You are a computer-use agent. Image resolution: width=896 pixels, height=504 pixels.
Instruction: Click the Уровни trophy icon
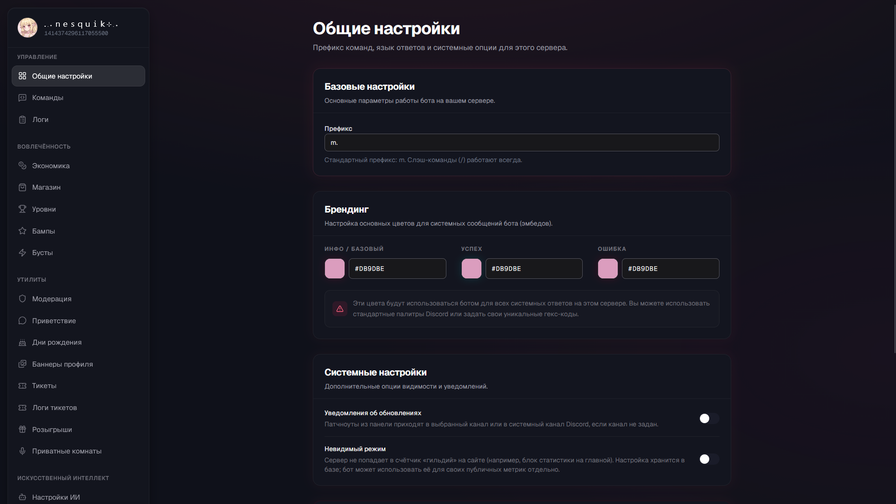pos(22,209)
